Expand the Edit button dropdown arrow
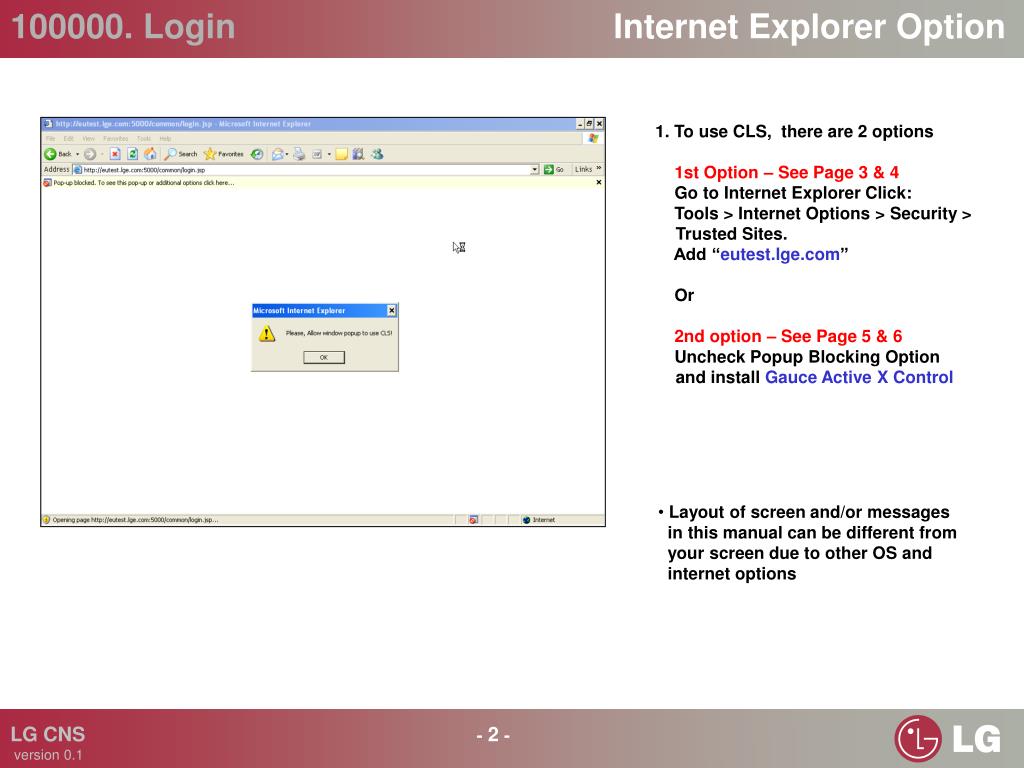This screenshot has height=768, width=1024. point(328,154)
